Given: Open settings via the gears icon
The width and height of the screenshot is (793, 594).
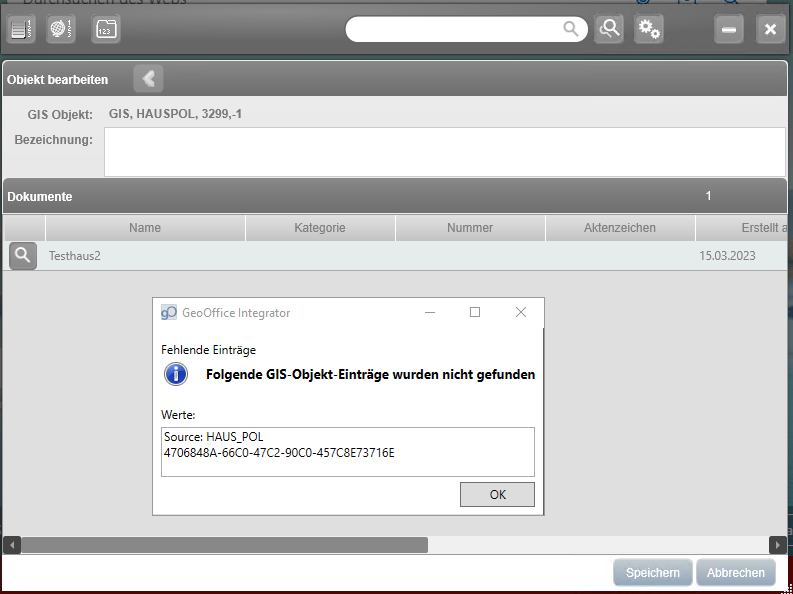Looking at the screenshot, I should click(649, 29).
